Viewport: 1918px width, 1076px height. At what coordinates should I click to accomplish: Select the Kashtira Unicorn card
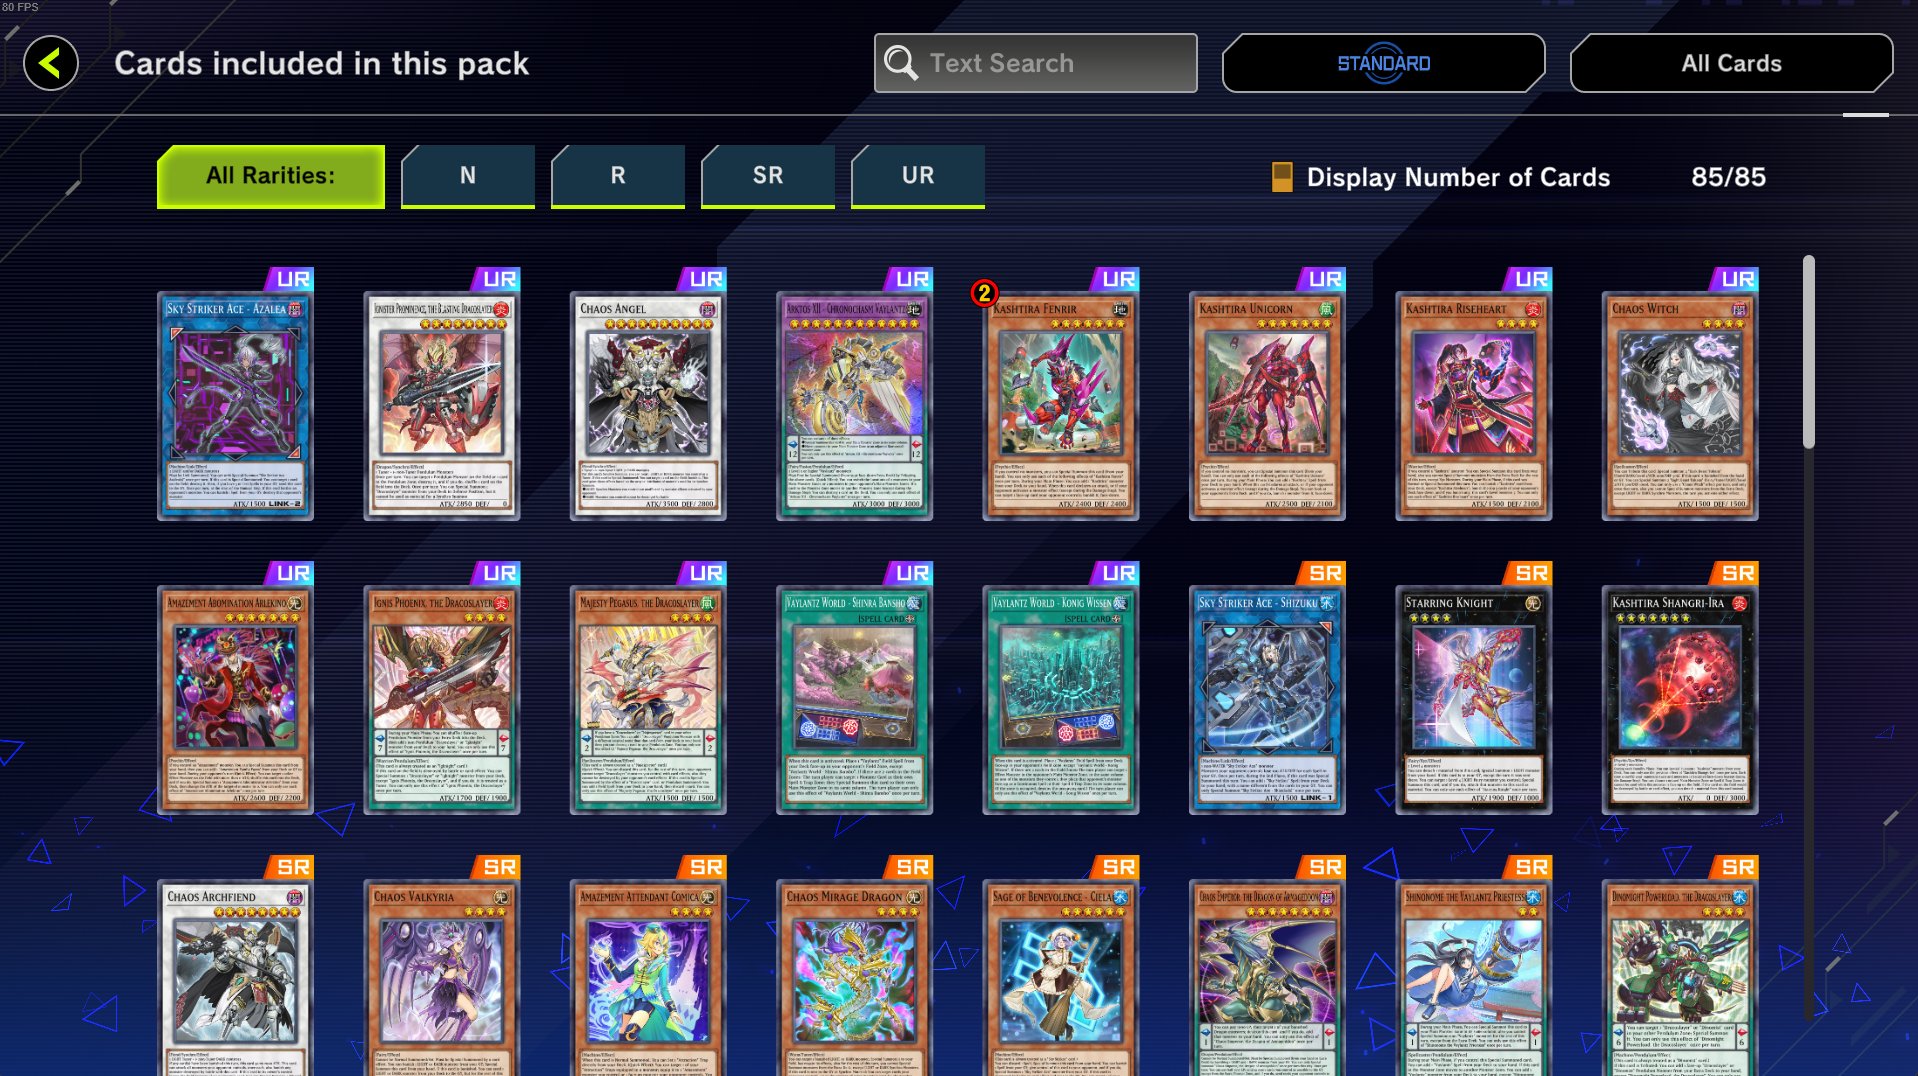[x=1267, y=405]
